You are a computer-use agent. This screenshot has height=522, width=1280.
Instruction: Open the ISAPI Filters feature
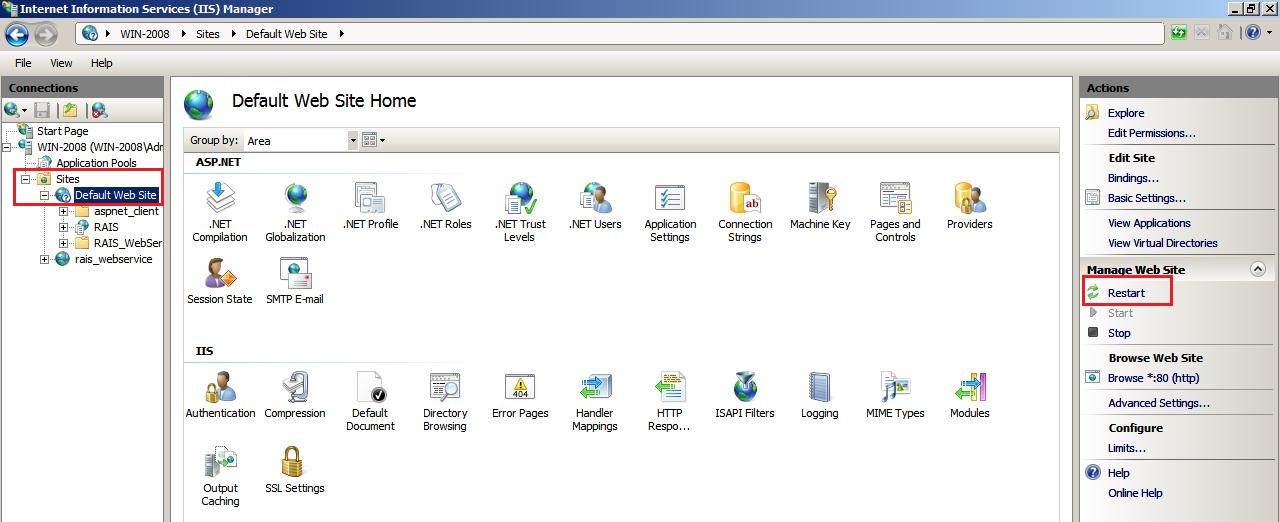point(745,395)
